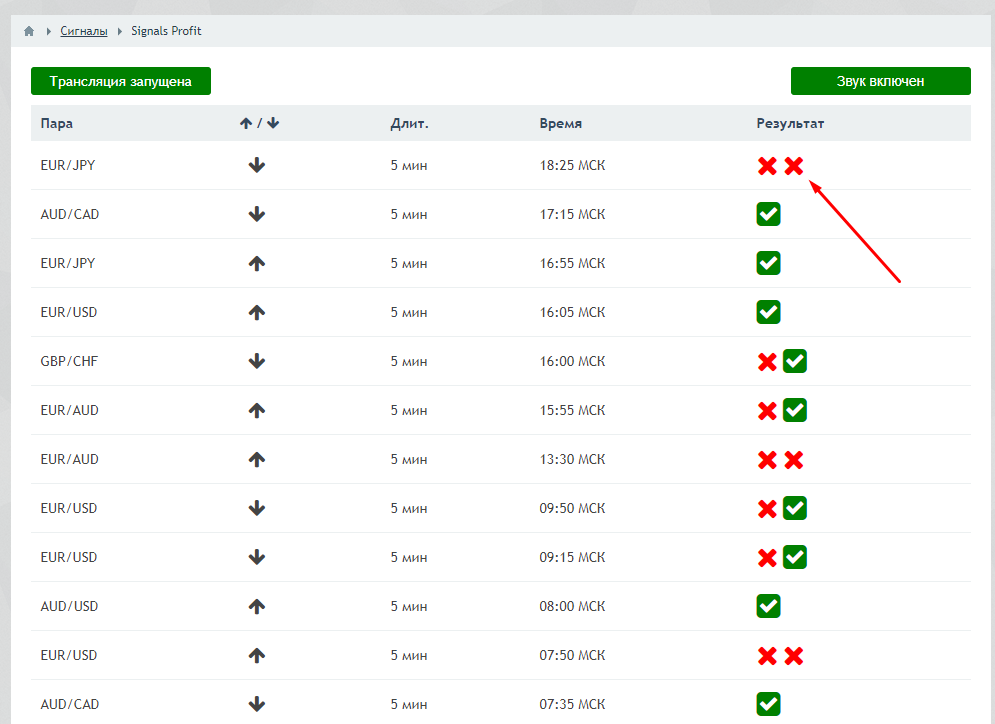Select the GBP/CHF pair cell
This screenshot has width=995, height=724.
[x=69, y=361]
